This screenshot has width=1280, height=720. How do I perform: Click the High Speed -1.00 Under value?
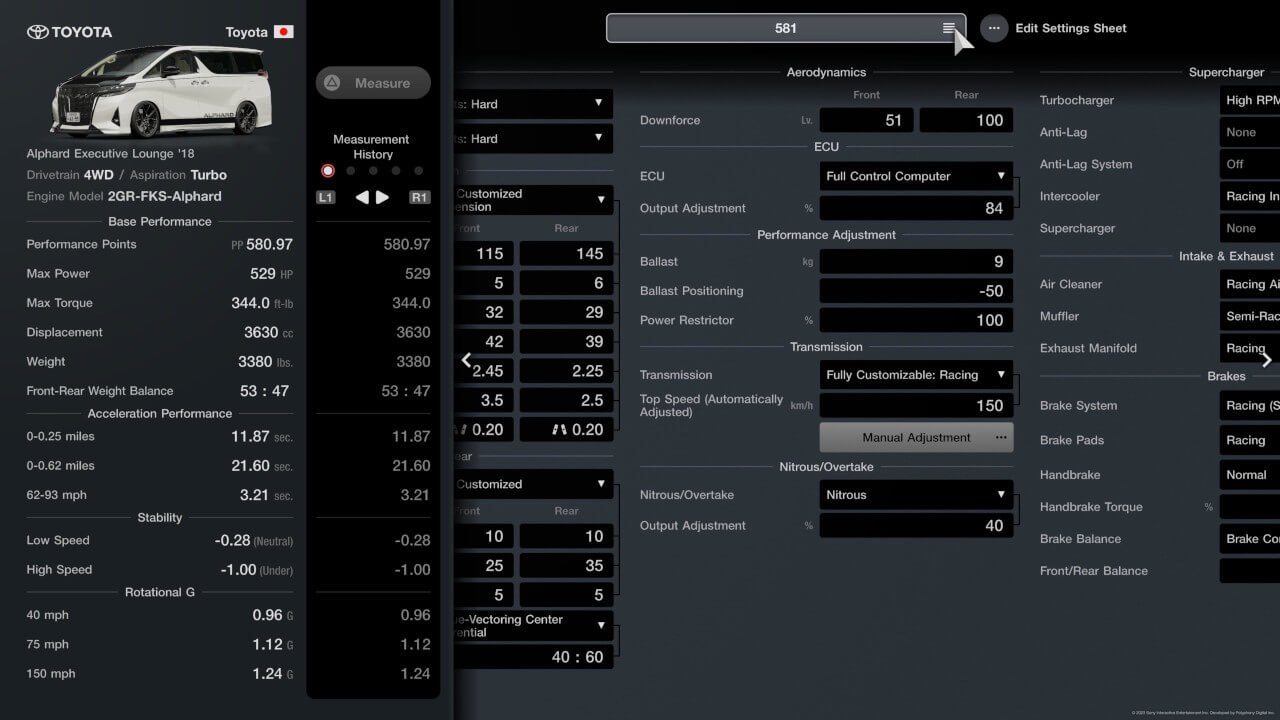pos(255,570)
